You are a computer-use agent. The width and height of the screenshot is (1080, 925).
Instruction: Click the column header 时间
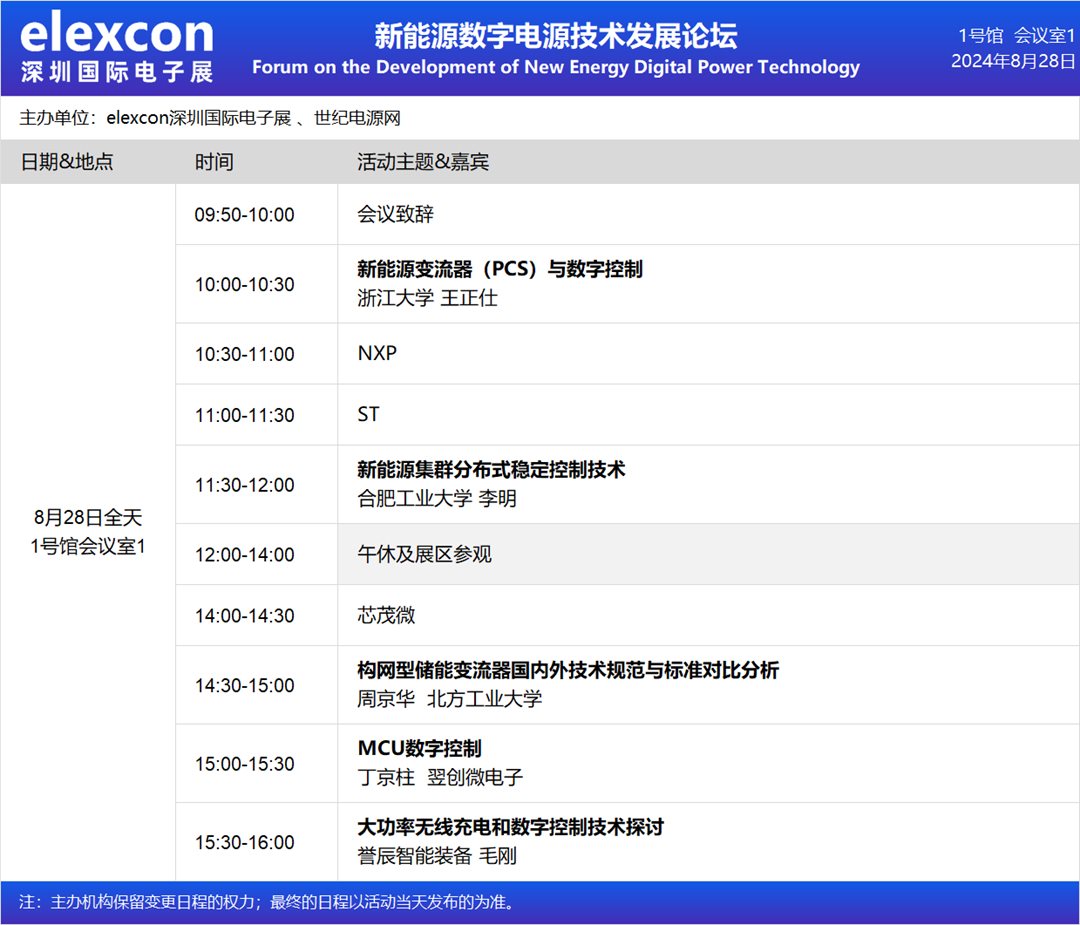[214, 162]
